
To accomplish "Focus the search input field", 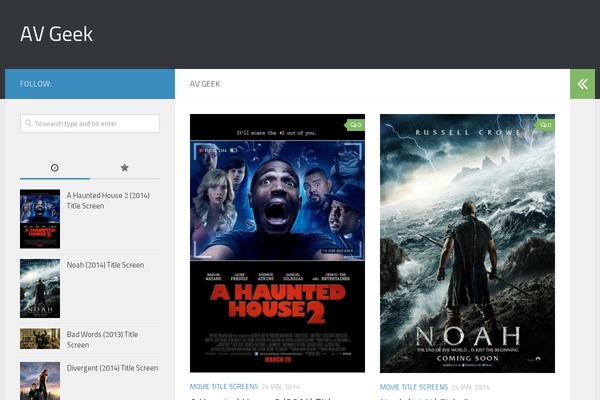I will pyautogui.click(x=90, y=123).
